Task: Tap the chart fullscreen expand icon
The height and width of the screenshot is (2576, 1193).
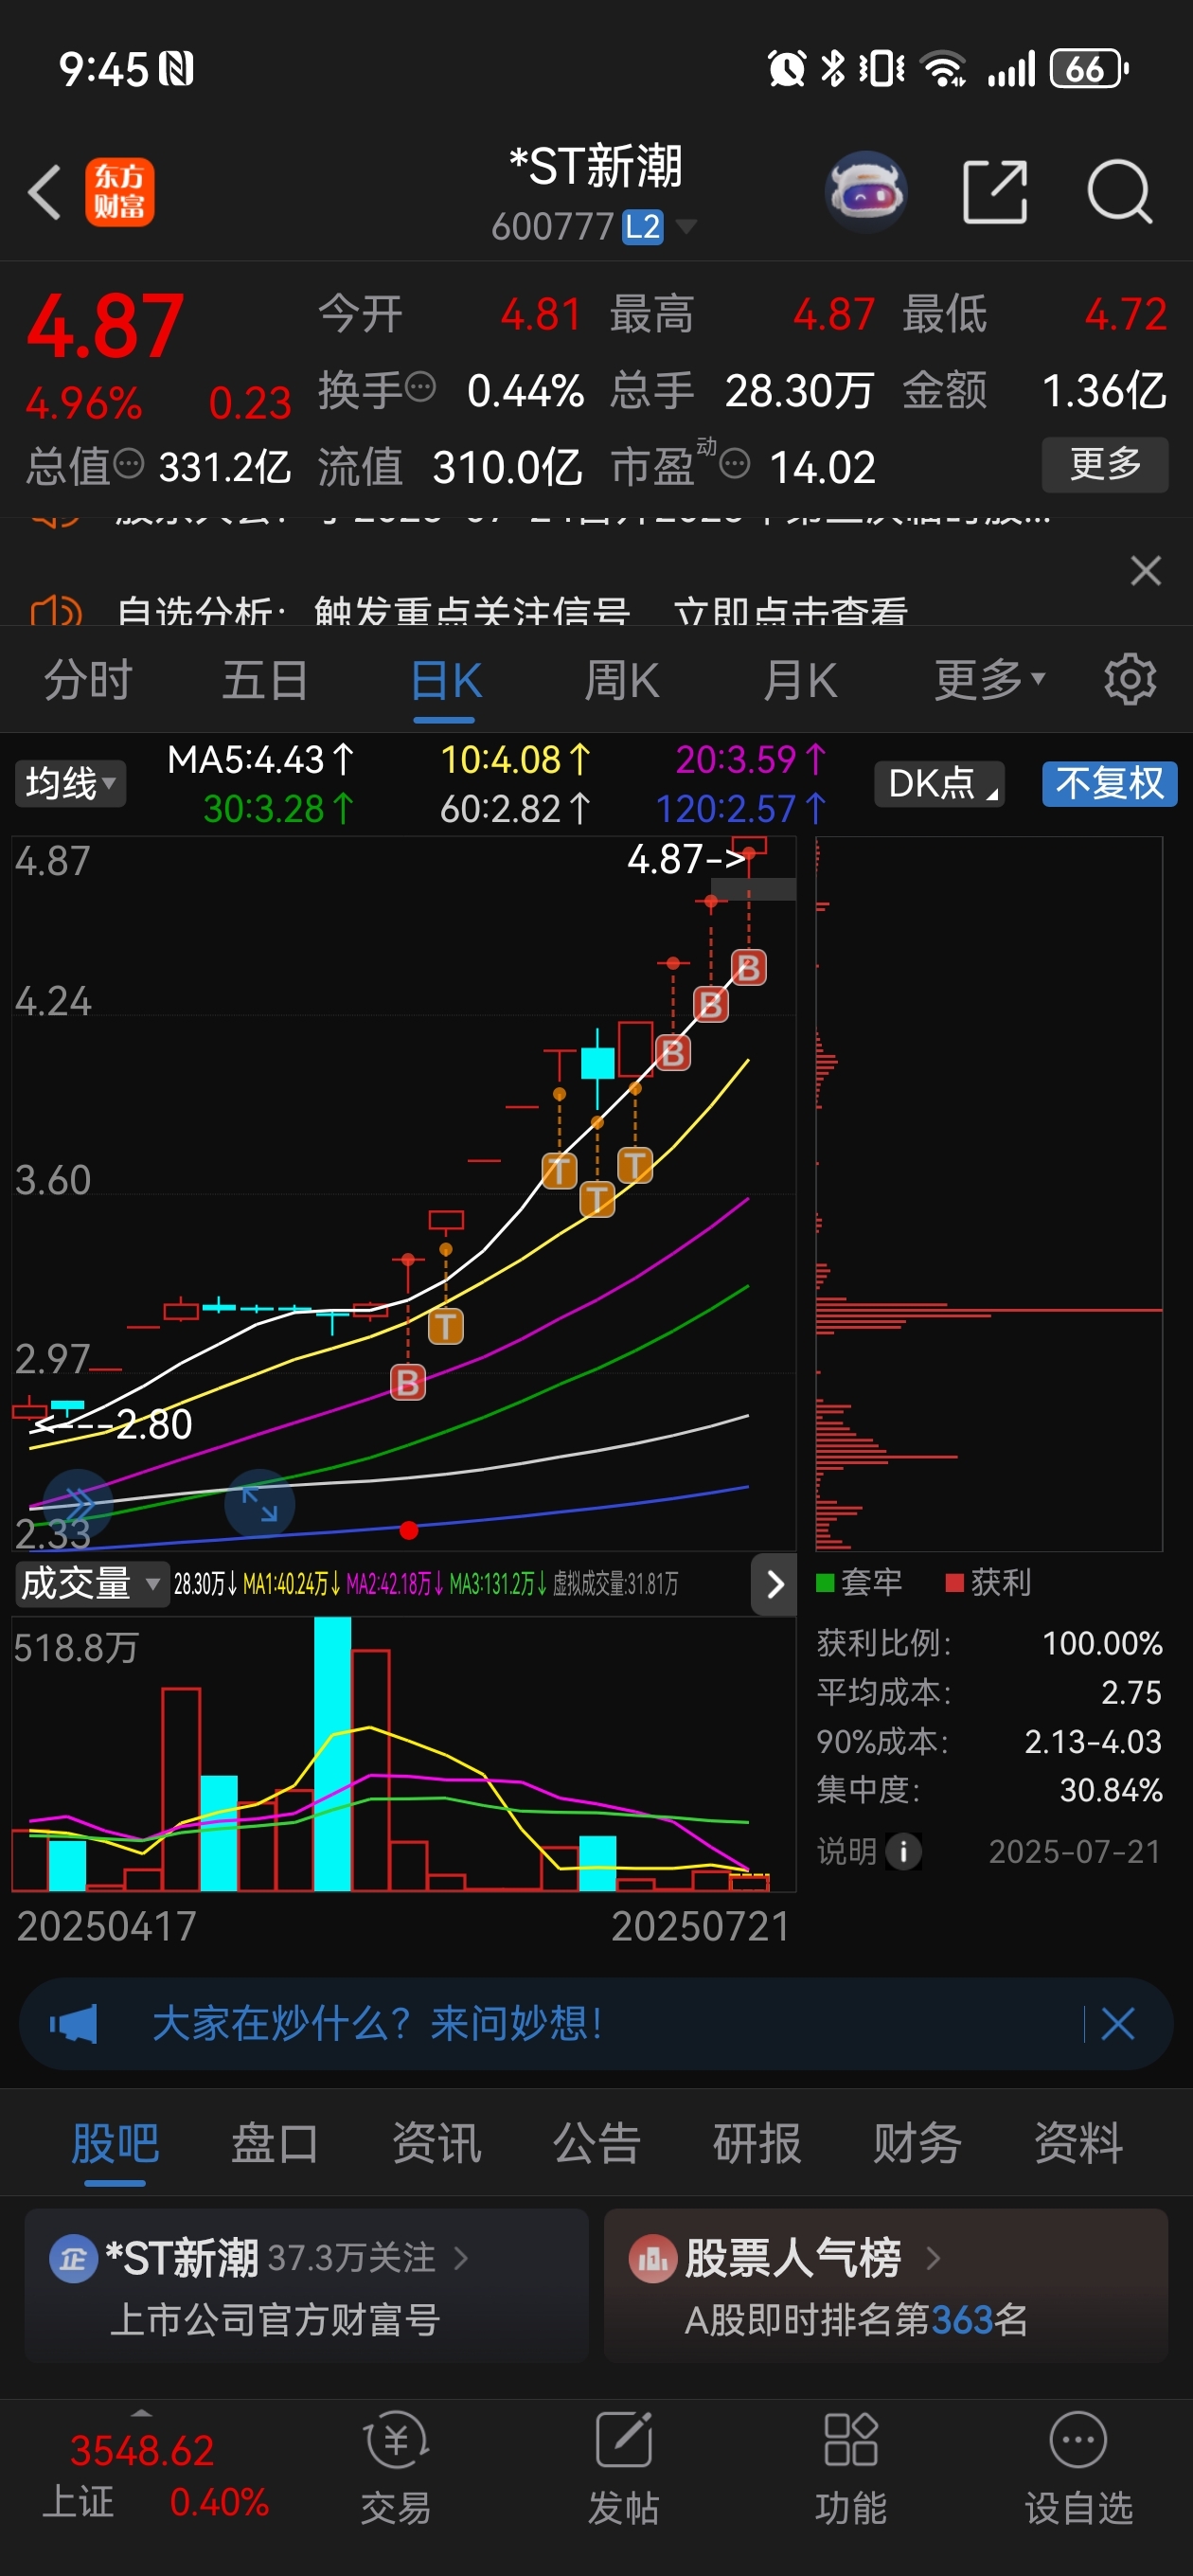Action: (259, 1503)
